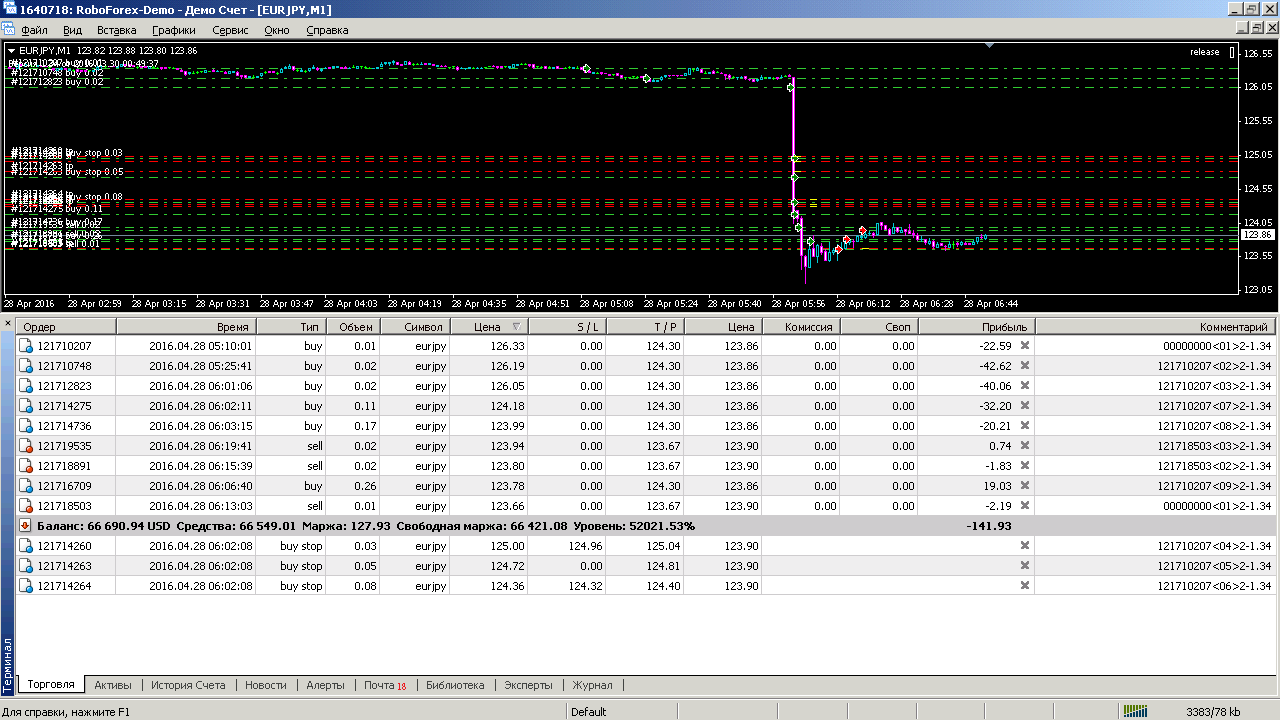Screen dimensions: 1280x720
Task: Close sell order 121718503 with its X
Action: 1025,506
